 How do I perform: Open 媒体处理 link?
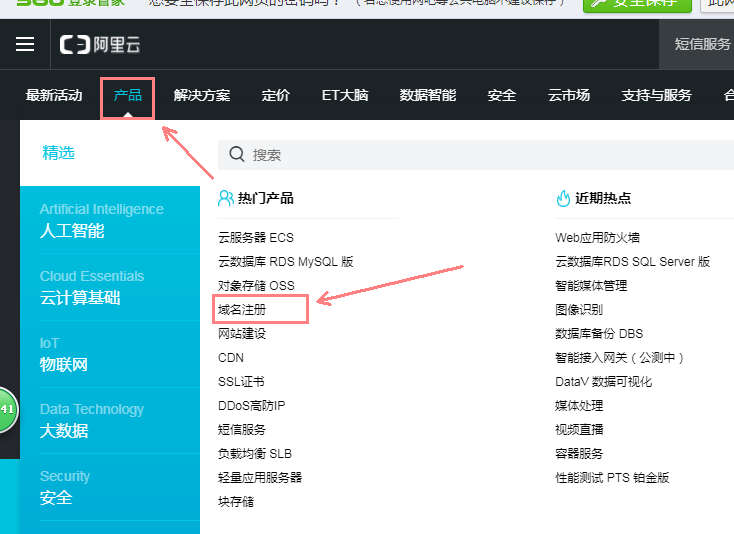(579, 405)
